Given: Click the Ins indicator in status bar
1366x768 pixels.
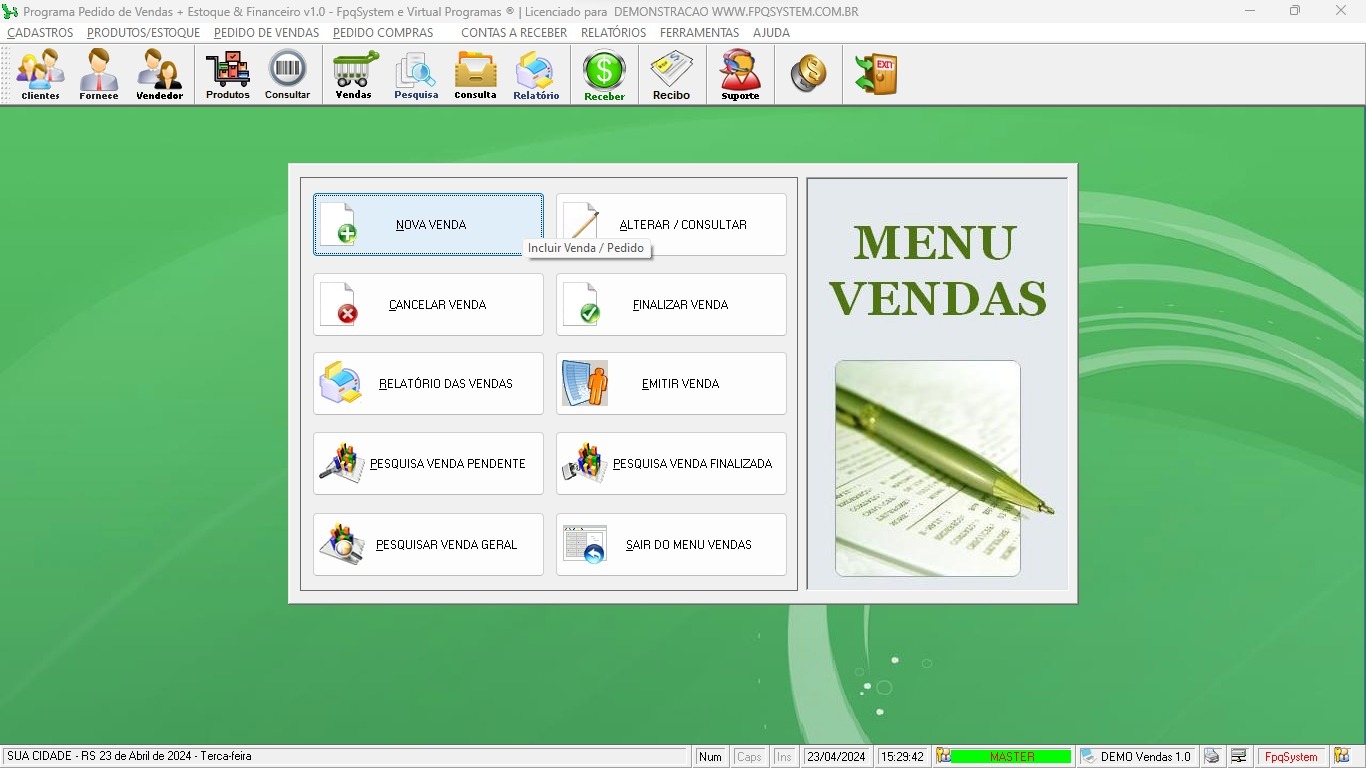Looking at the screenshot, I should coord(784,757).
